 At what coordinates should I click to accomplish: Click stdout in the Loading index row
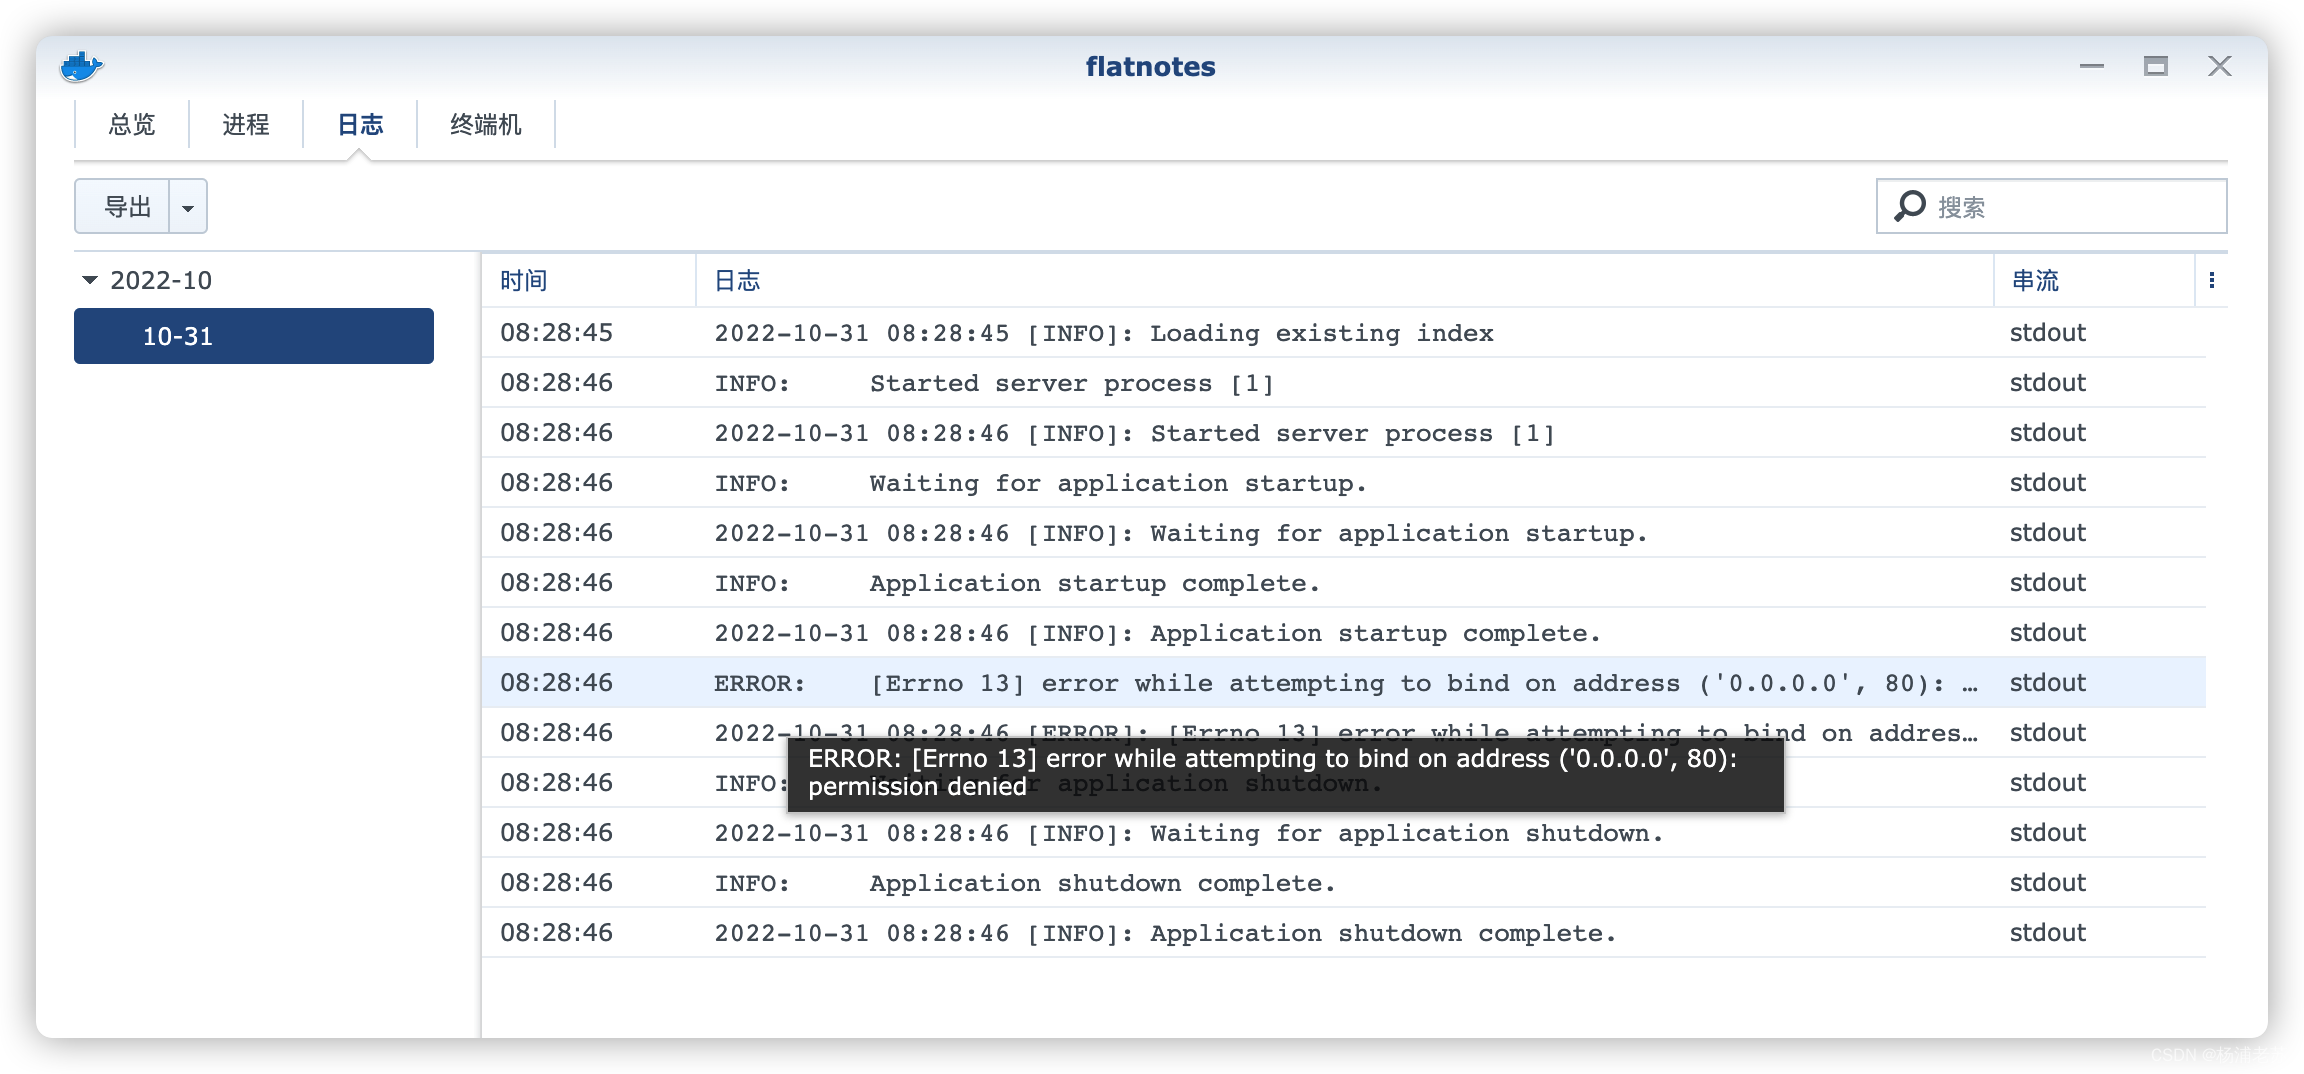pos(2048,333)
